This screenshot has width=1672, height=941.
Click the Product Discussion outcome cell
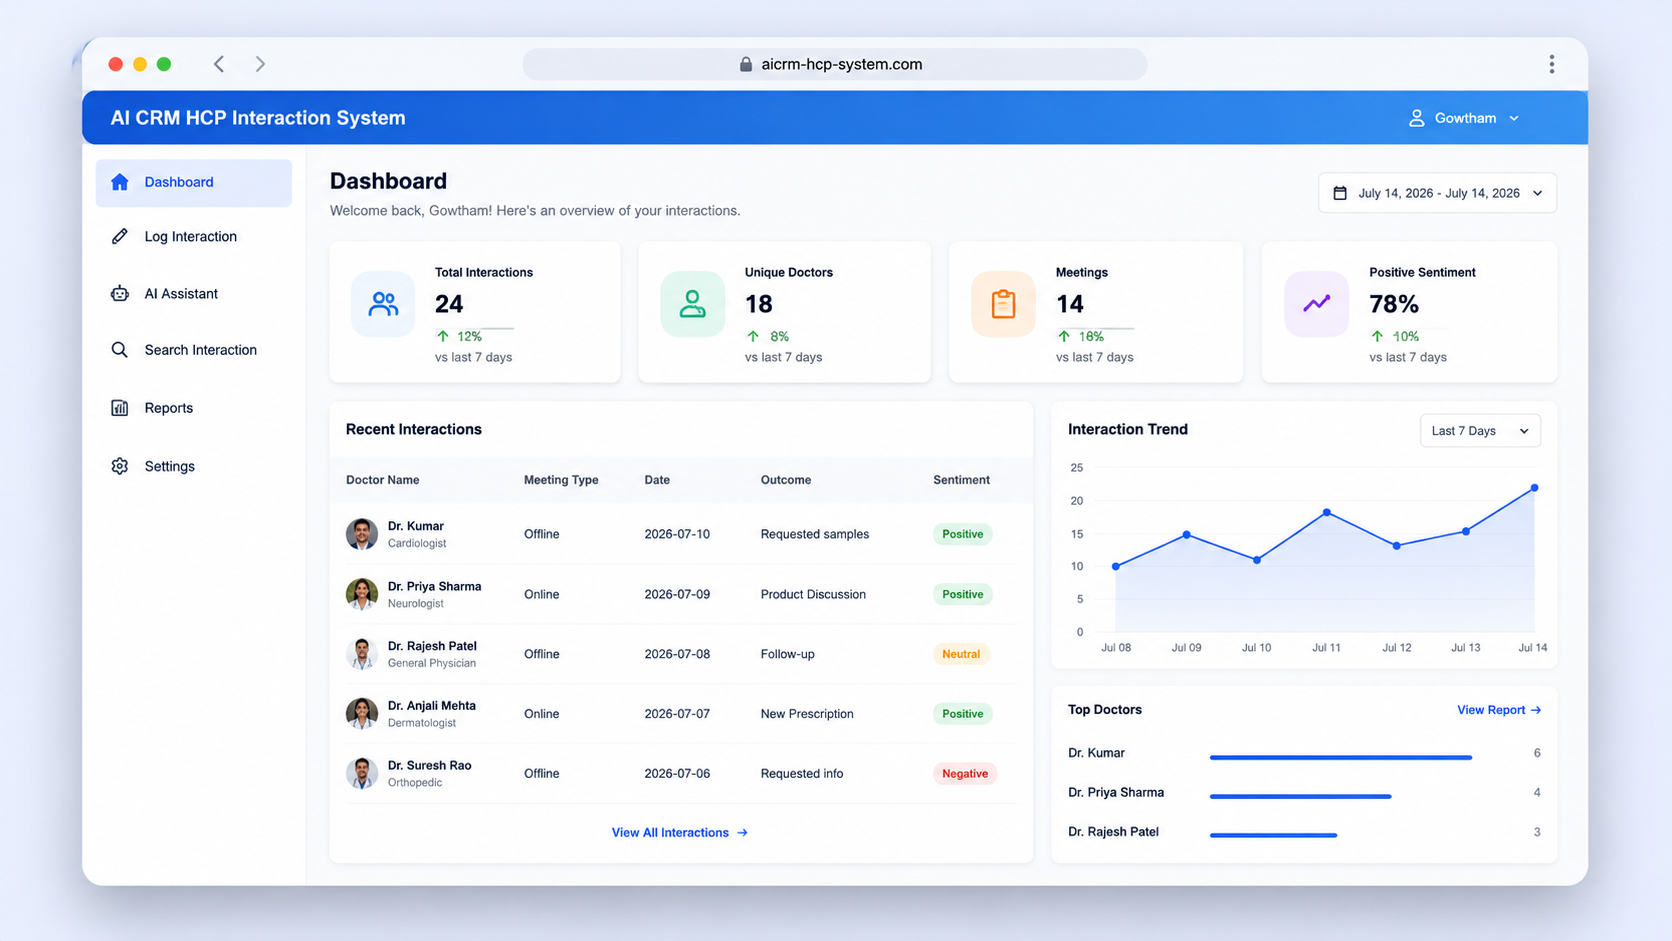click(813, 594)
